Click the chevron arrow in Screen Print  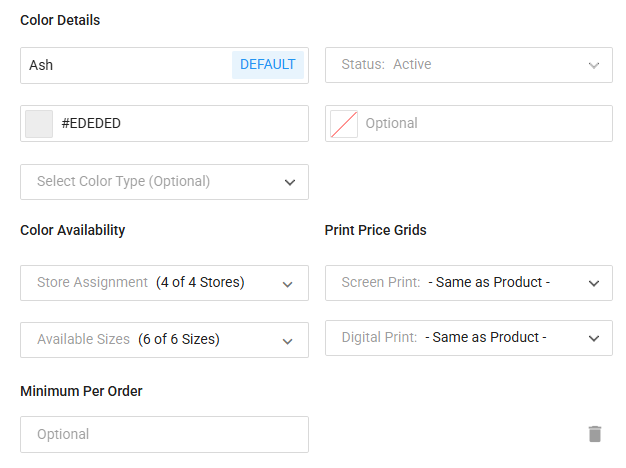pyautogui.click(x=594, y=283)
